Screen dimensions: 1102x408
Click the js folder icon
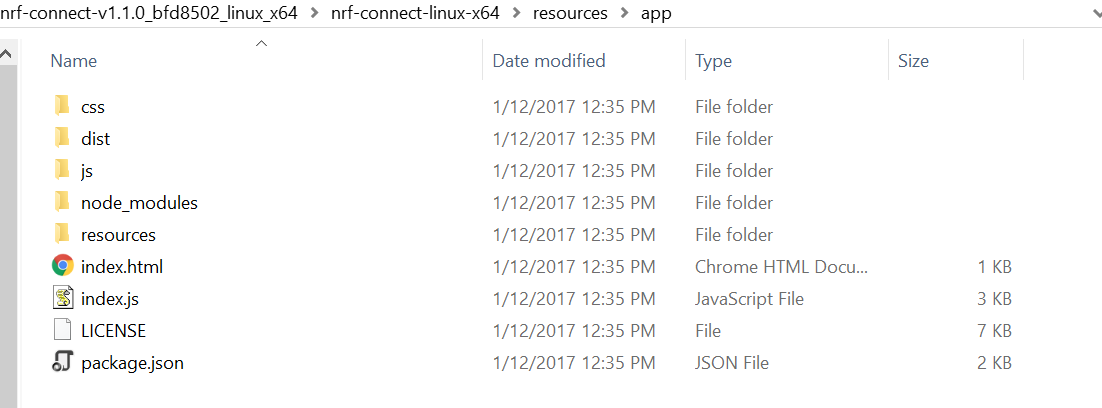[x=62, y=171]
